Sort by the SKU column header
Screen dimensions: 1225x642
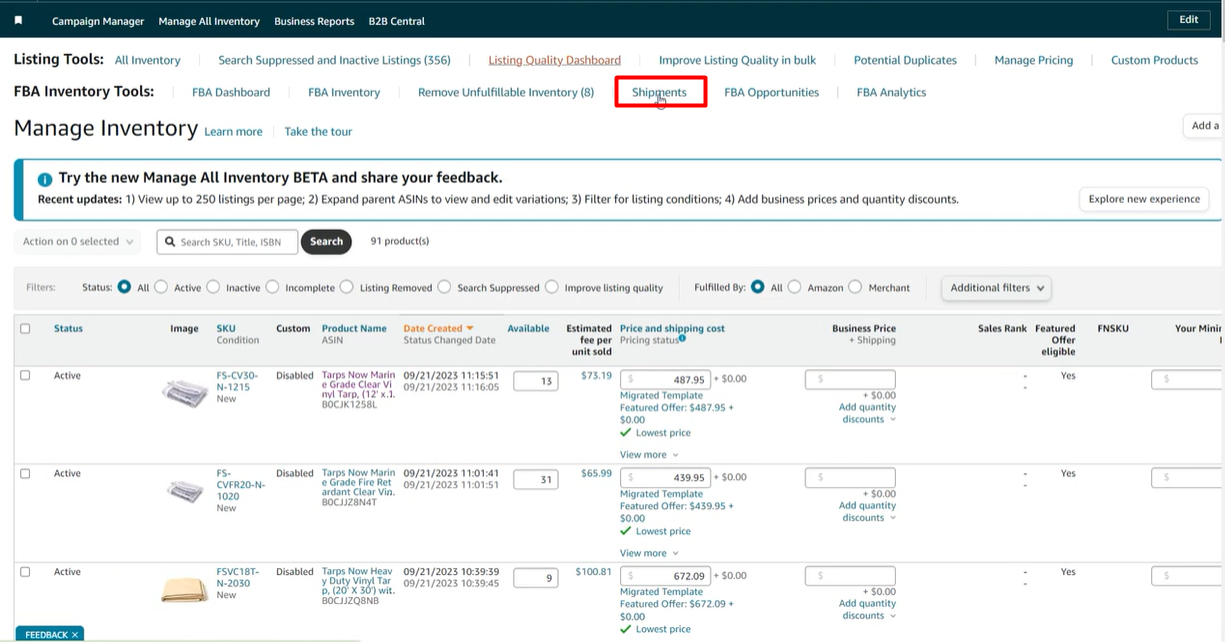[x=226, y=328]
